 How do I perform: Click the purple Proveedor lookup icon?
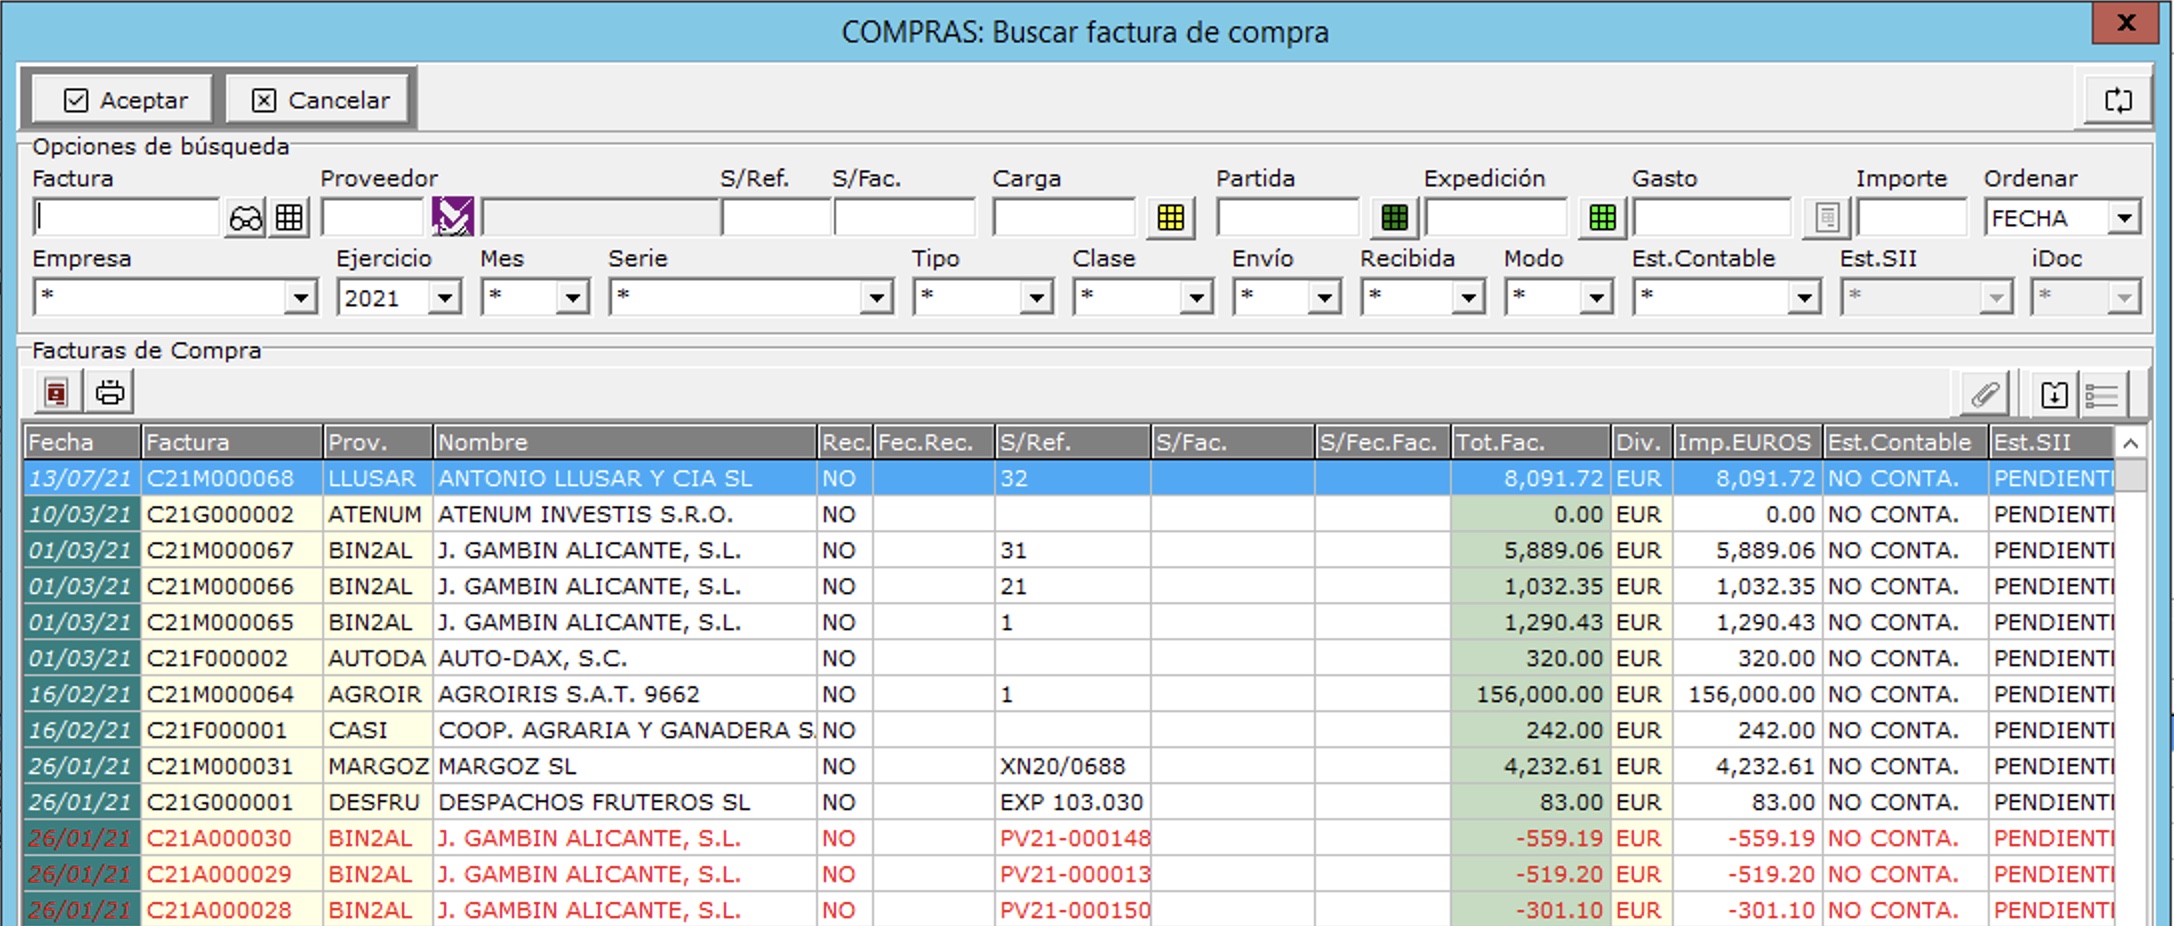point(452,217)
